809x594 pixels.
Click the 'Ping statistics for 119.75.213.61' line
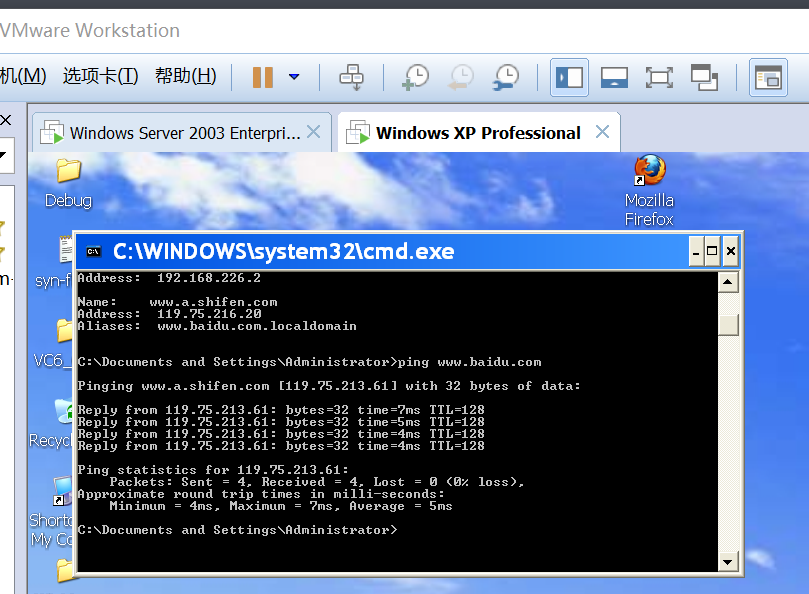213,470
